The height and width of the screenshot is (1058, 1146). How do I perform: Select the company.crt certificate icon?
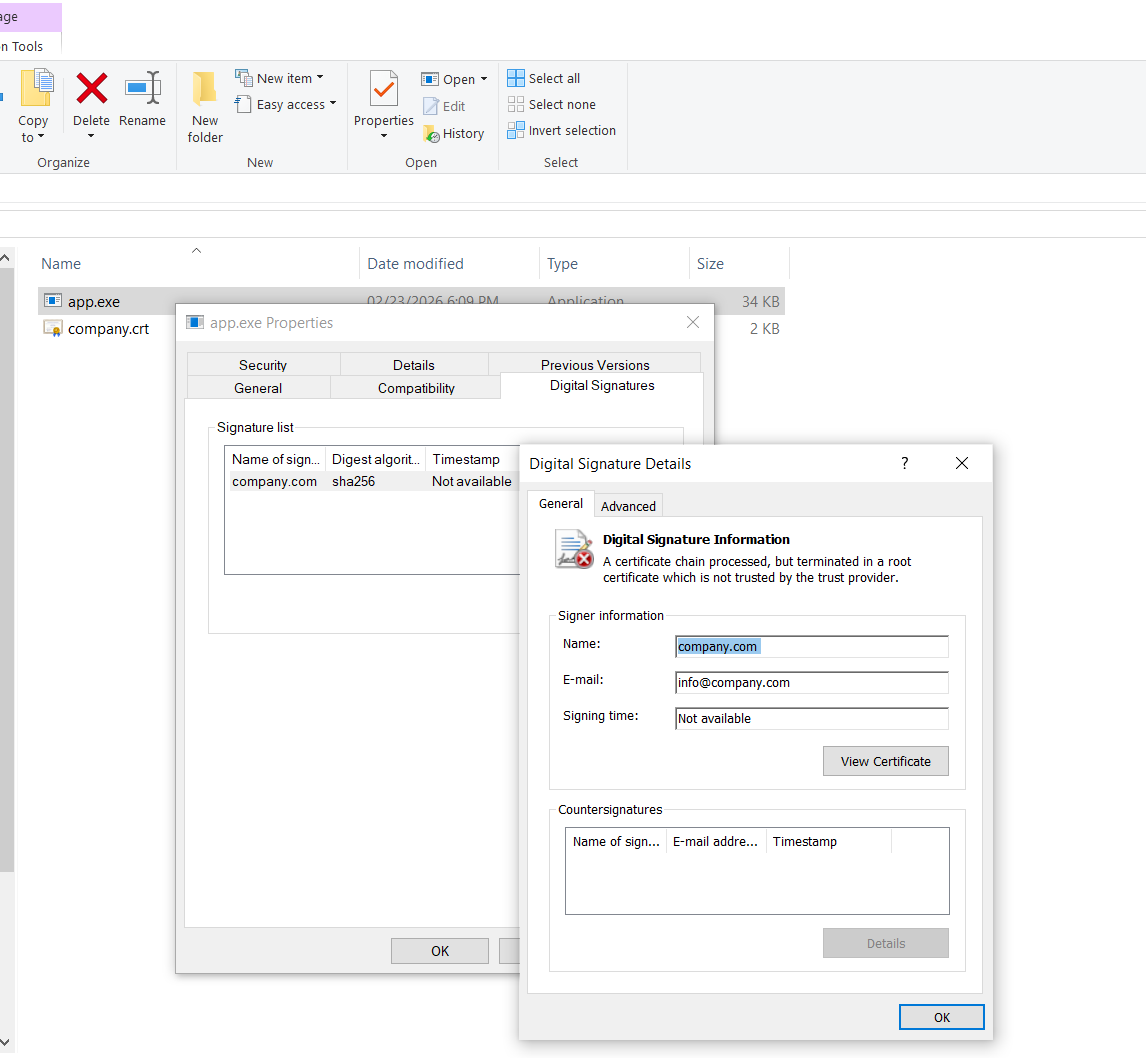pyautogui.click(x=53, y=328)
